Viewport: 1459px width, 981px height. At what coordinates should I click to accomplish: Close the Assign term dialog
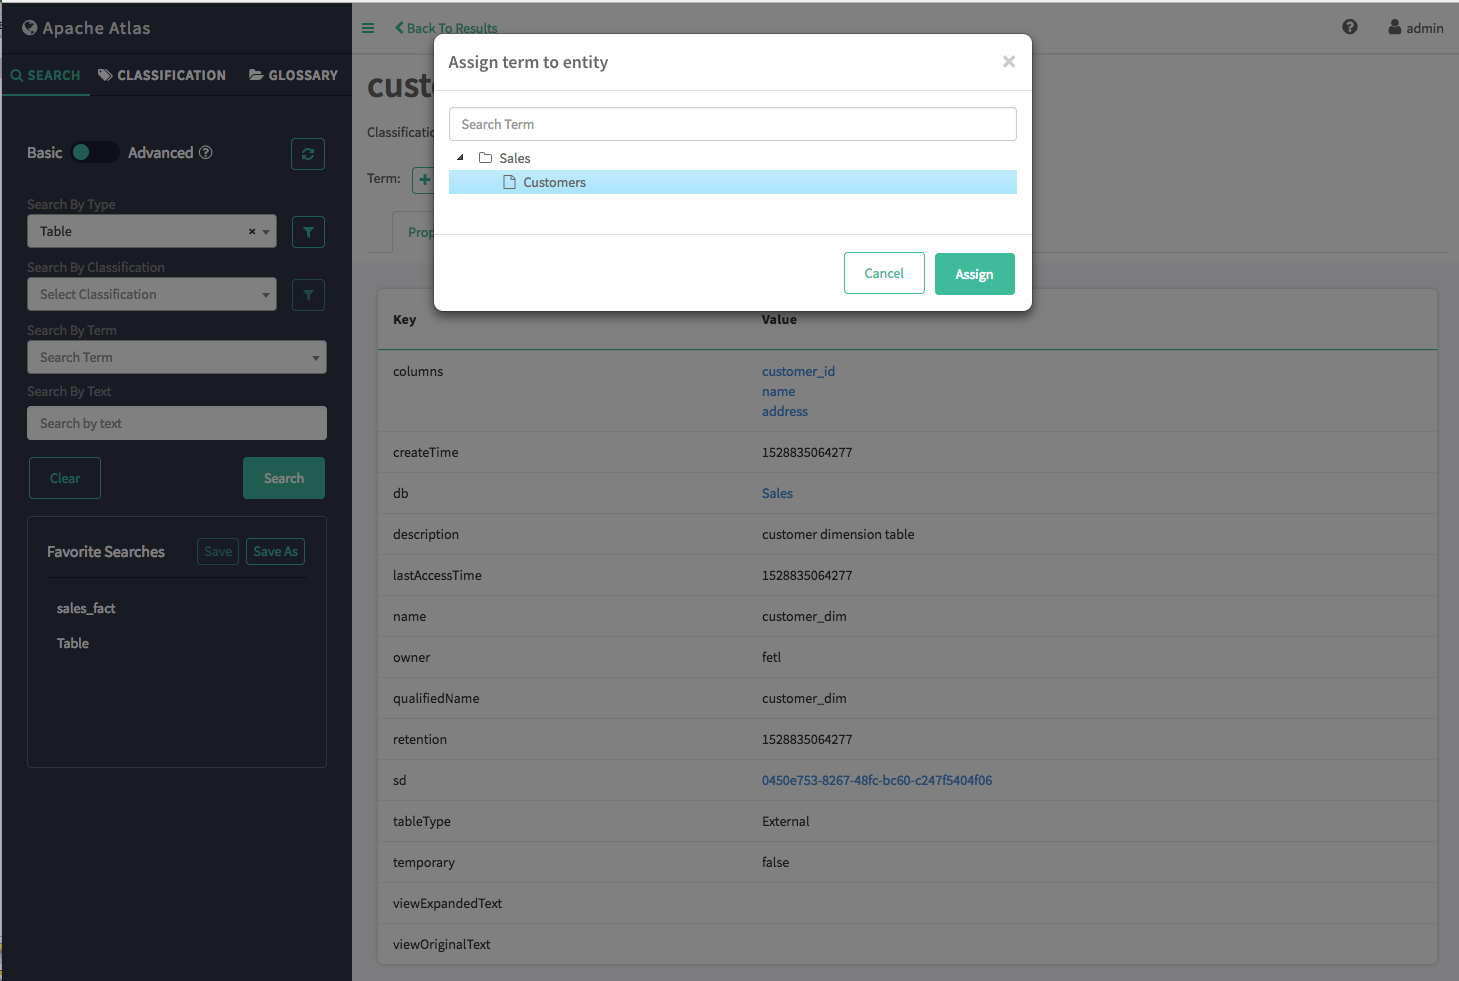pyautogui.click(x=1009, y=62)
